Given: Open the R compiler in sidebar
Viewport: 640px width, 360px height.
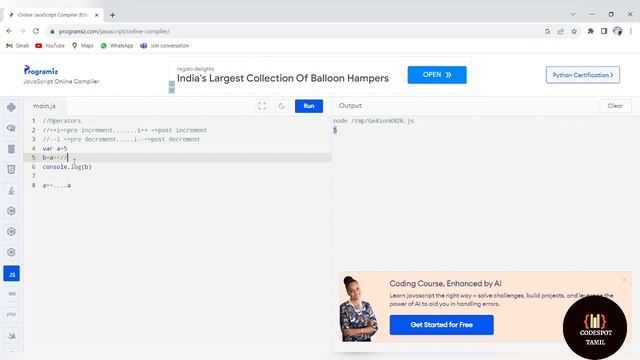Looking at the screenshot, I should 11,128.
